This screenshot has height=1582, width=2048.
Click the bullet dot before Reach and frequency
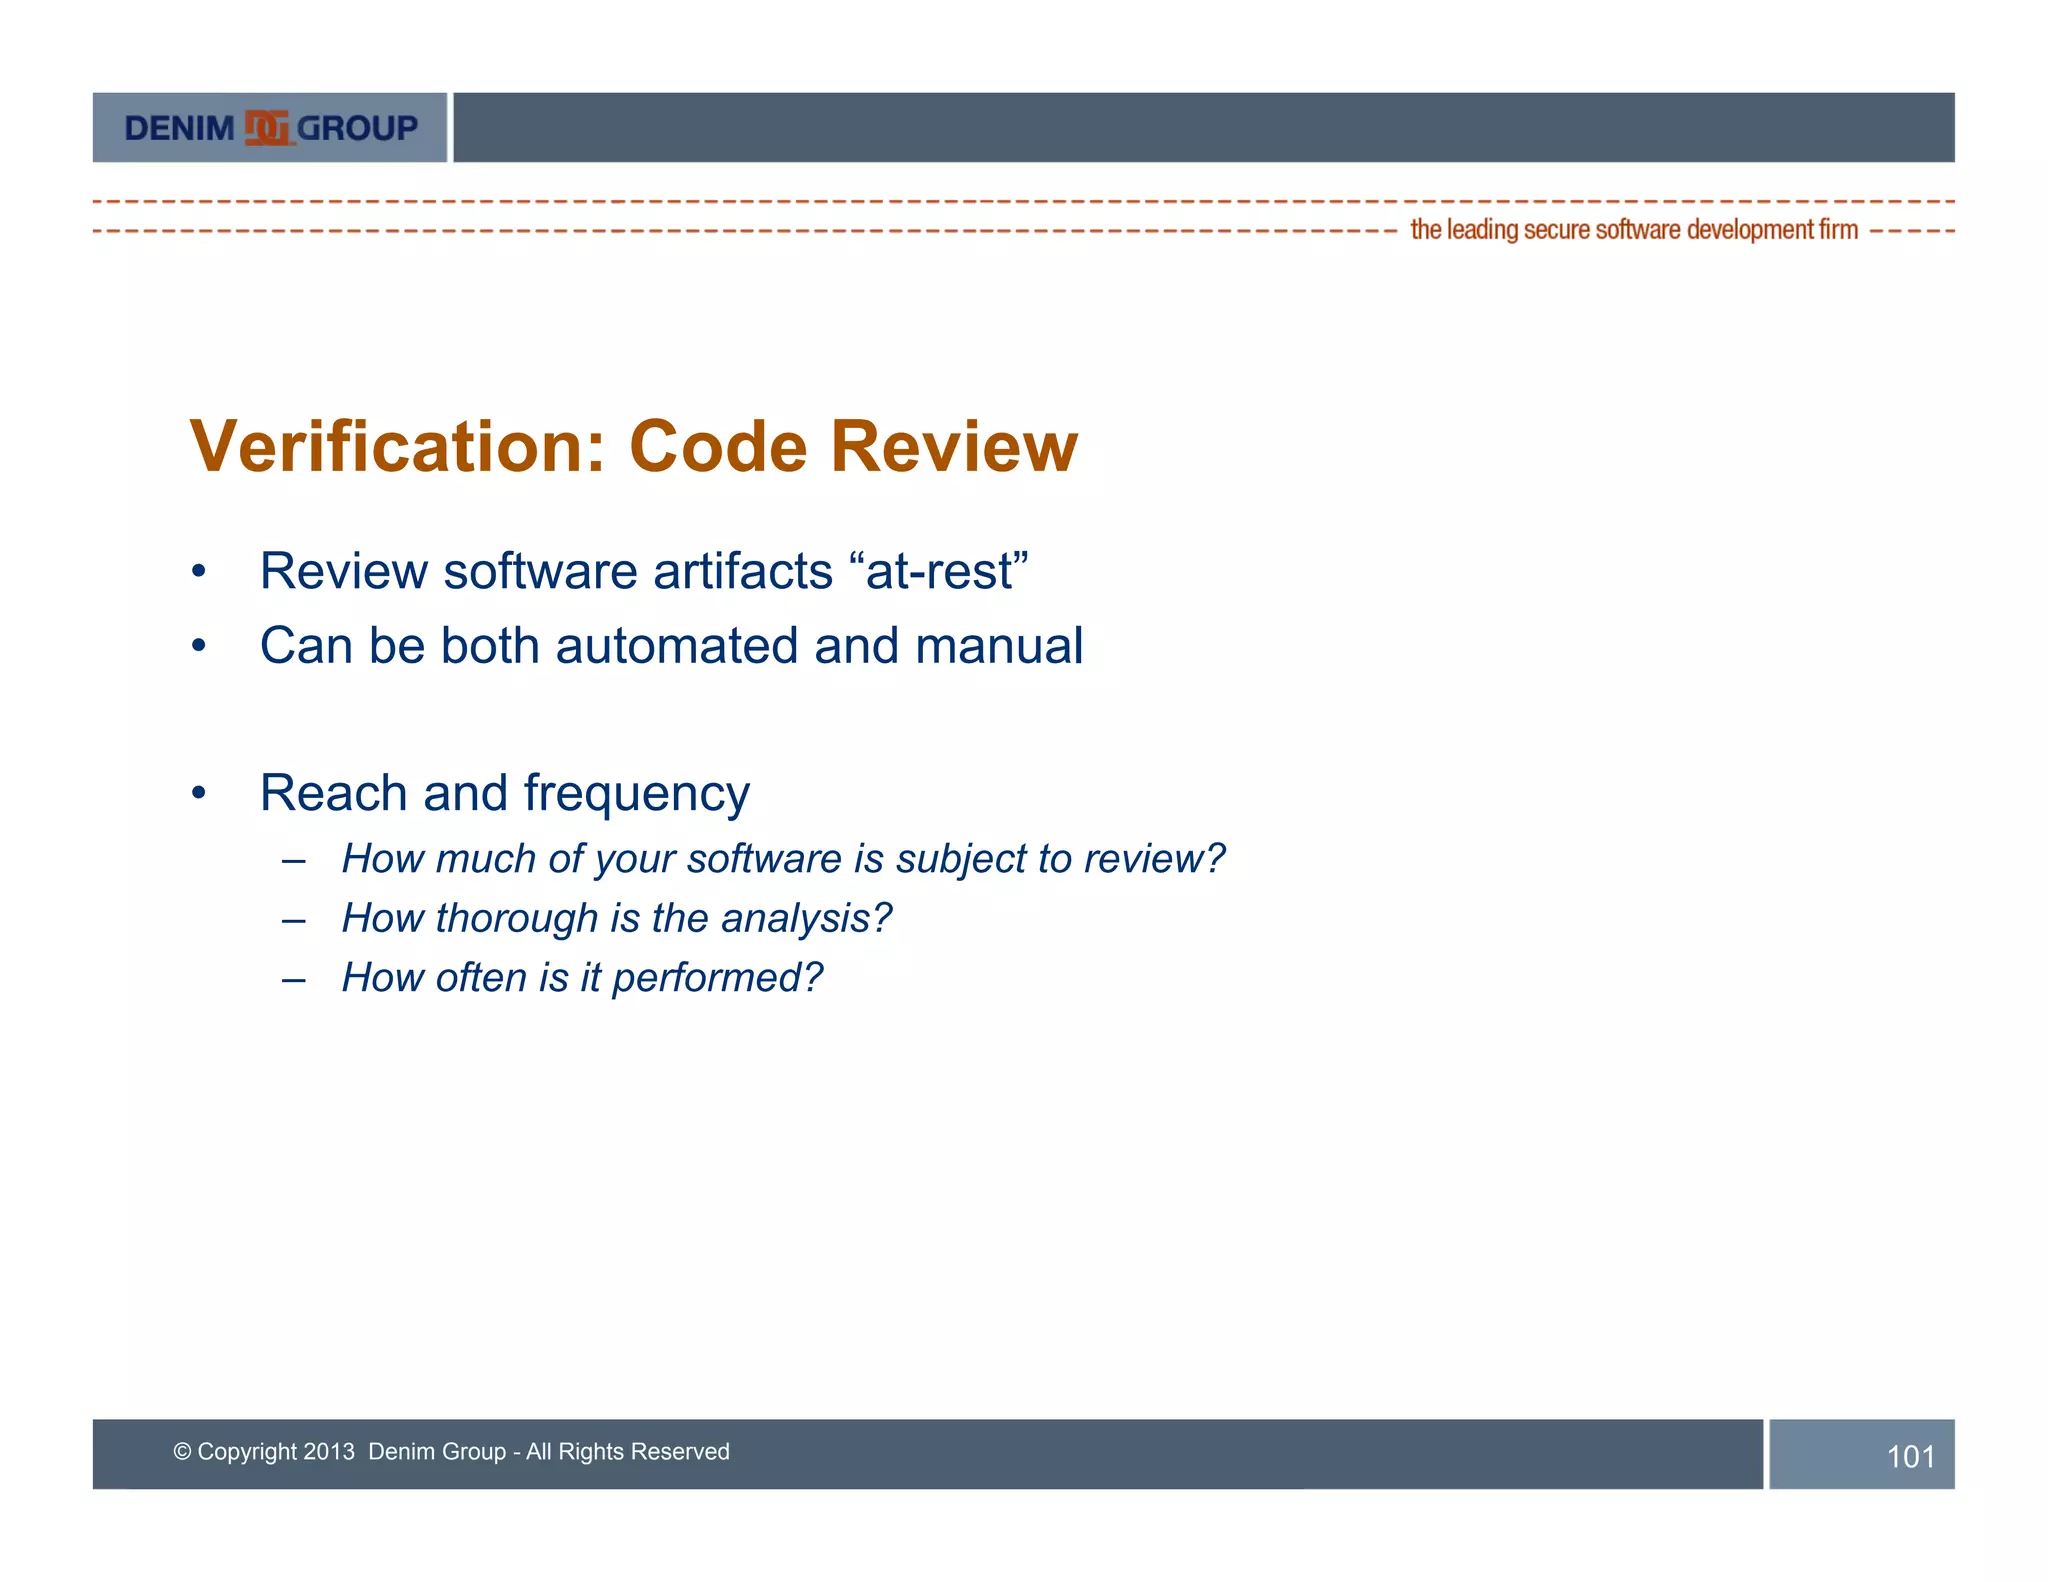point(199,794)
